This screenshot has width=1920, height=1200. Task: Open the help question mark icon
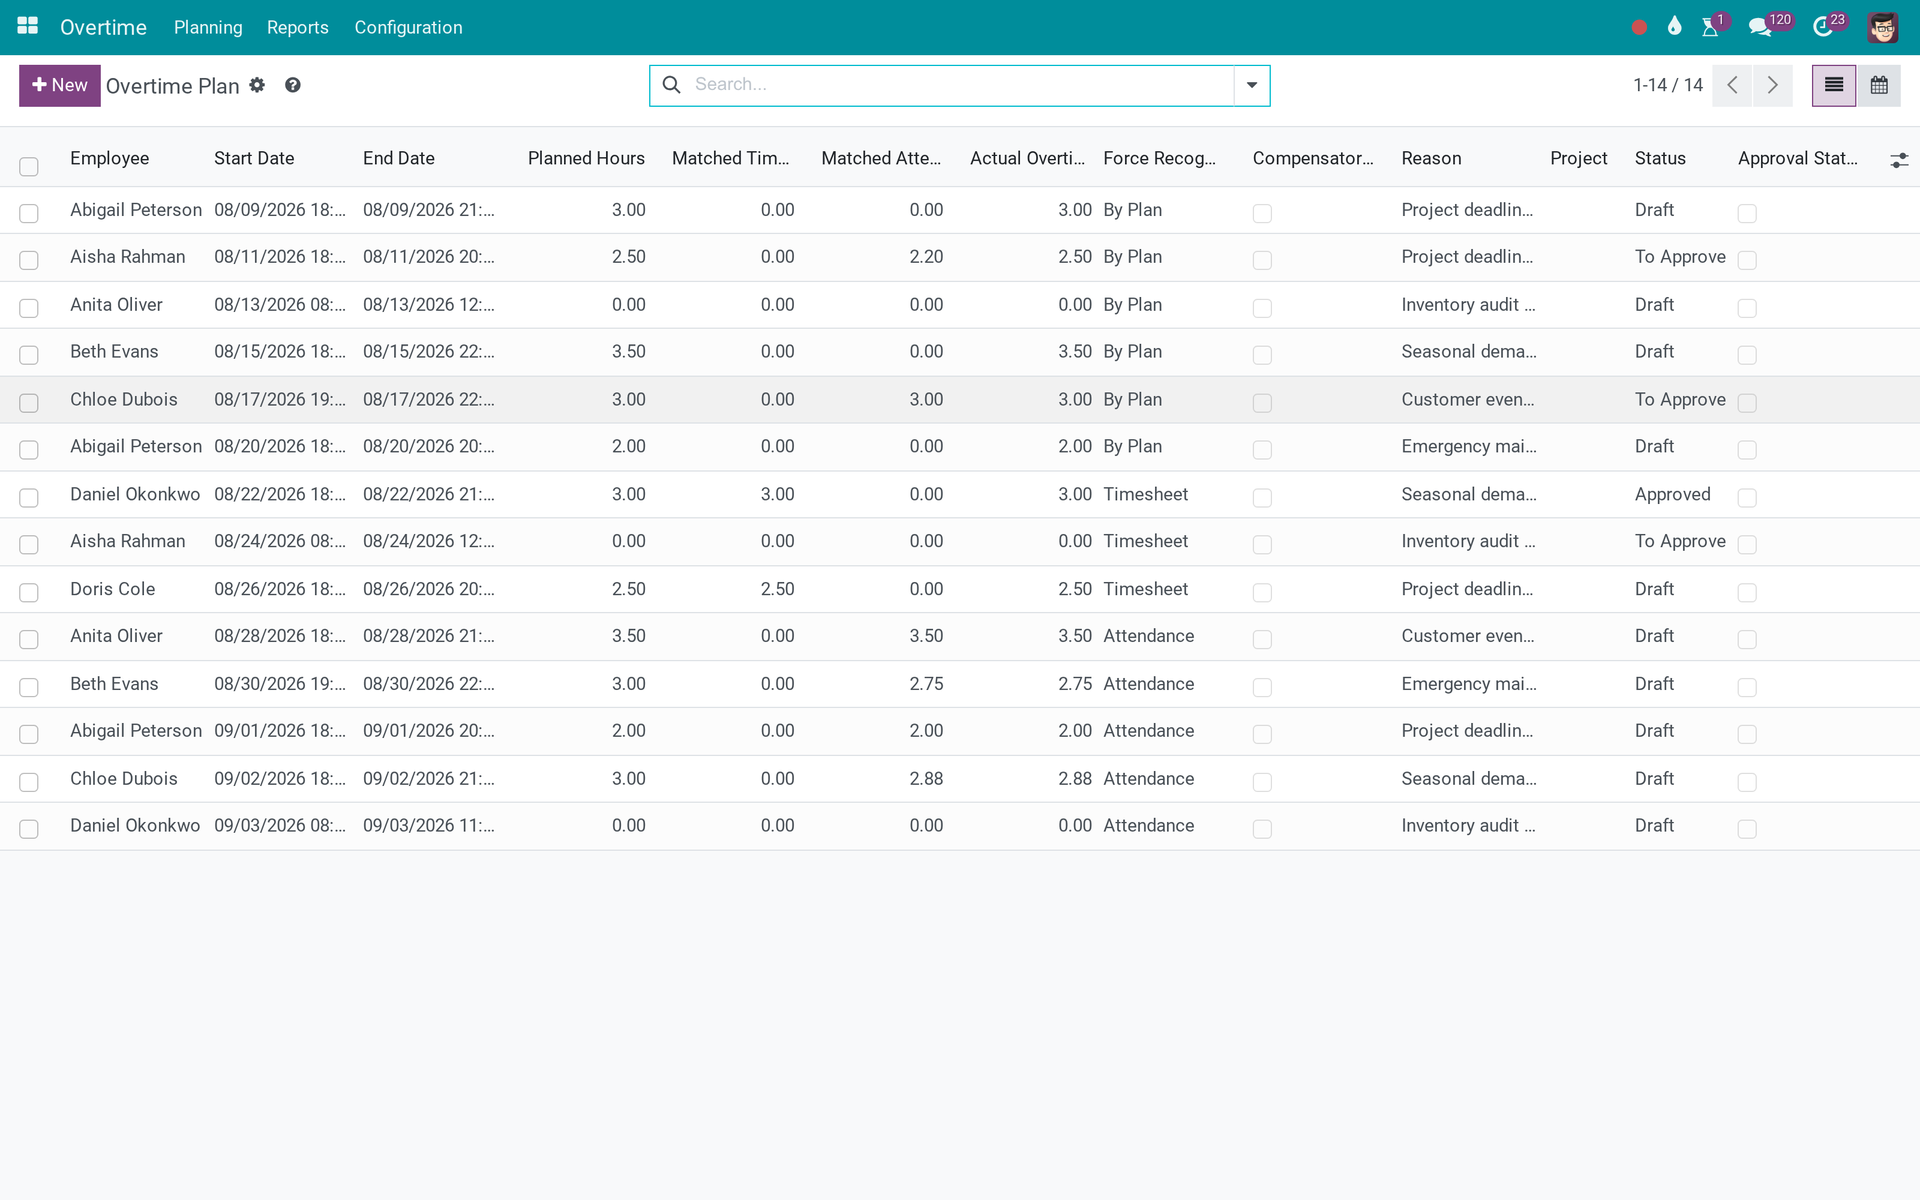pyautogui.click(x=293, y=85)
